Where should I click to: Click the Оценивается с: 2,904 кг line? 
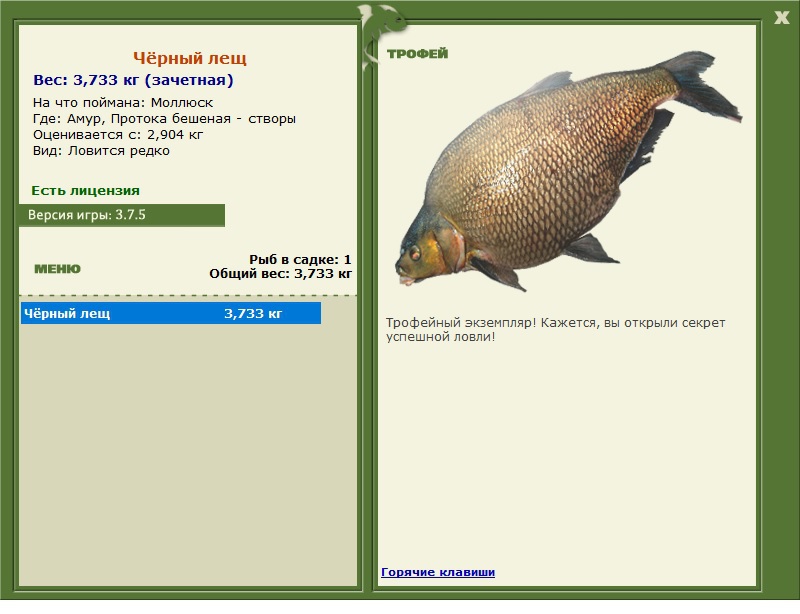tap(118, 135)
